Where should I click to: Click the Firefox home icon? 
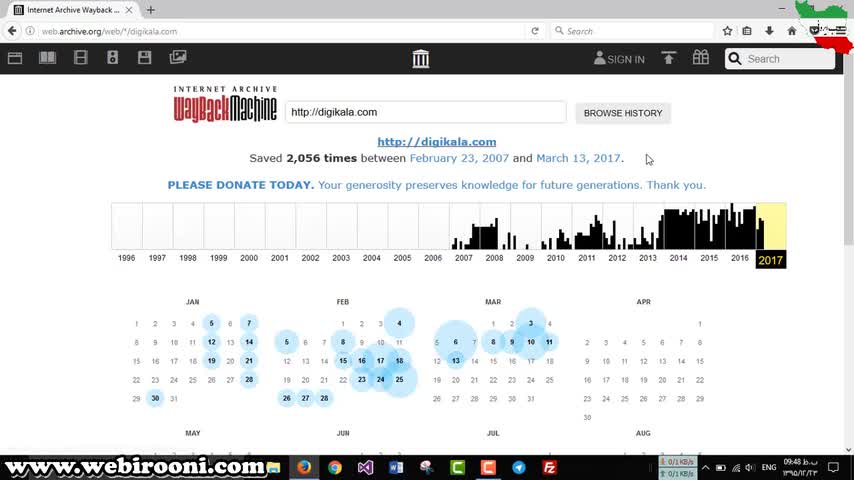click(792, 31)
